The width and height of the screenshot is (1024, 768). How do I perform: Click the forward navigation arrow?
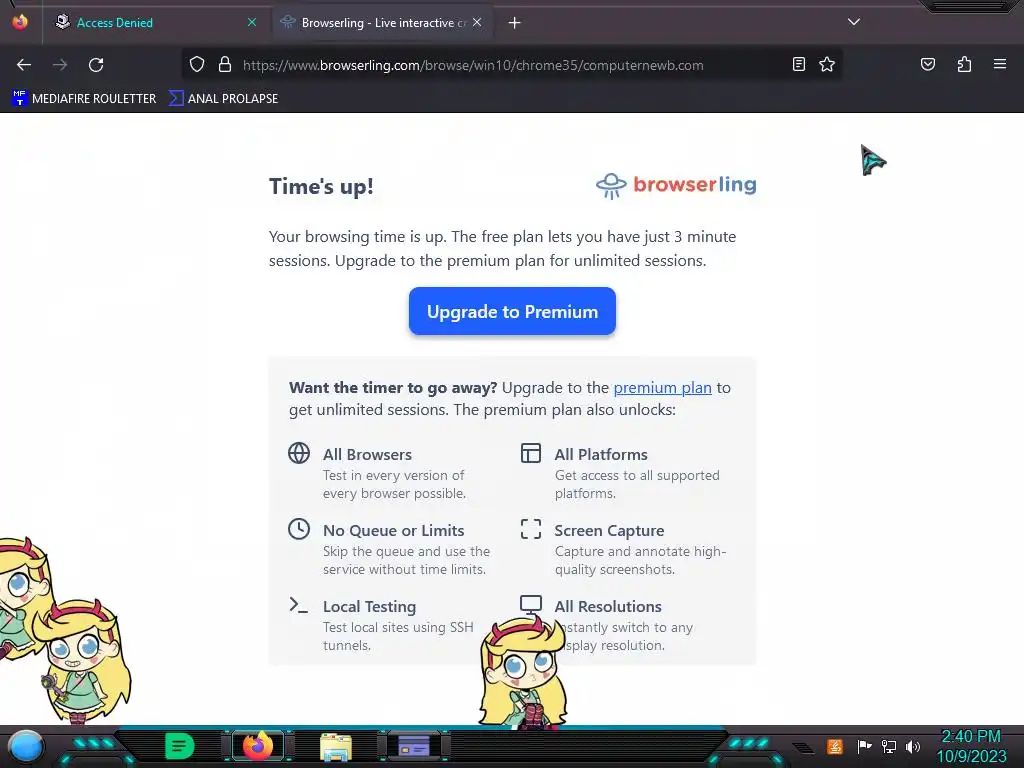point(60,65)
